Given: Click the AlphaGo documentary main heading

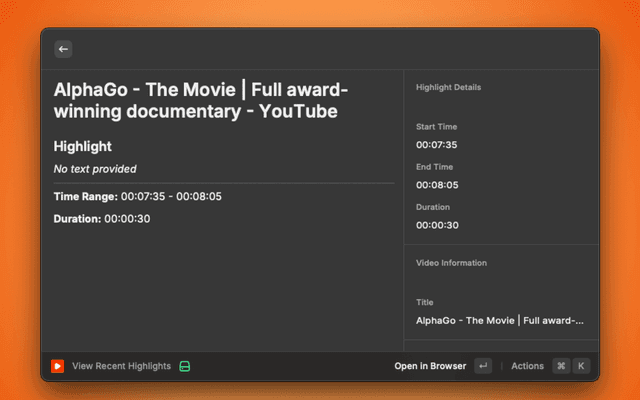Looking at the screenshot, I should 201,101.
